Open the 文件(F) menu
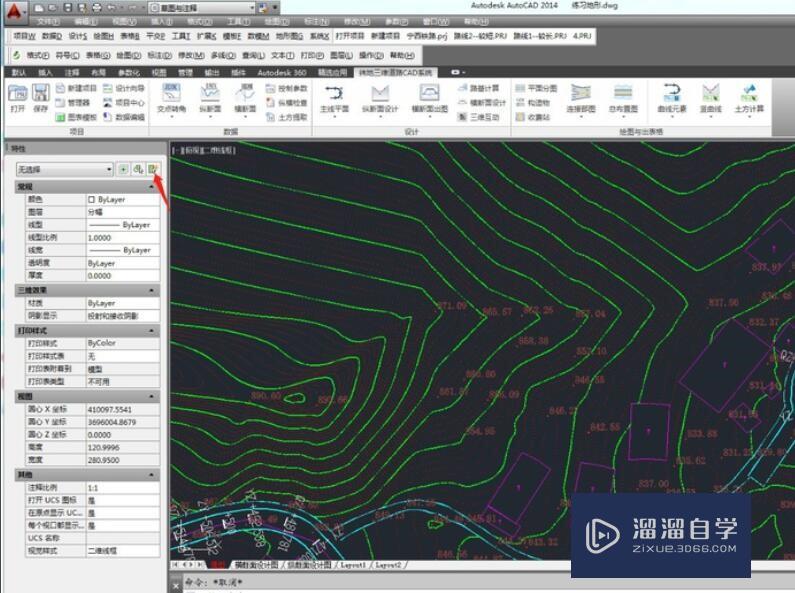This screenshot has height=593, width=795. pyautogui.click(x=48, y=22)
